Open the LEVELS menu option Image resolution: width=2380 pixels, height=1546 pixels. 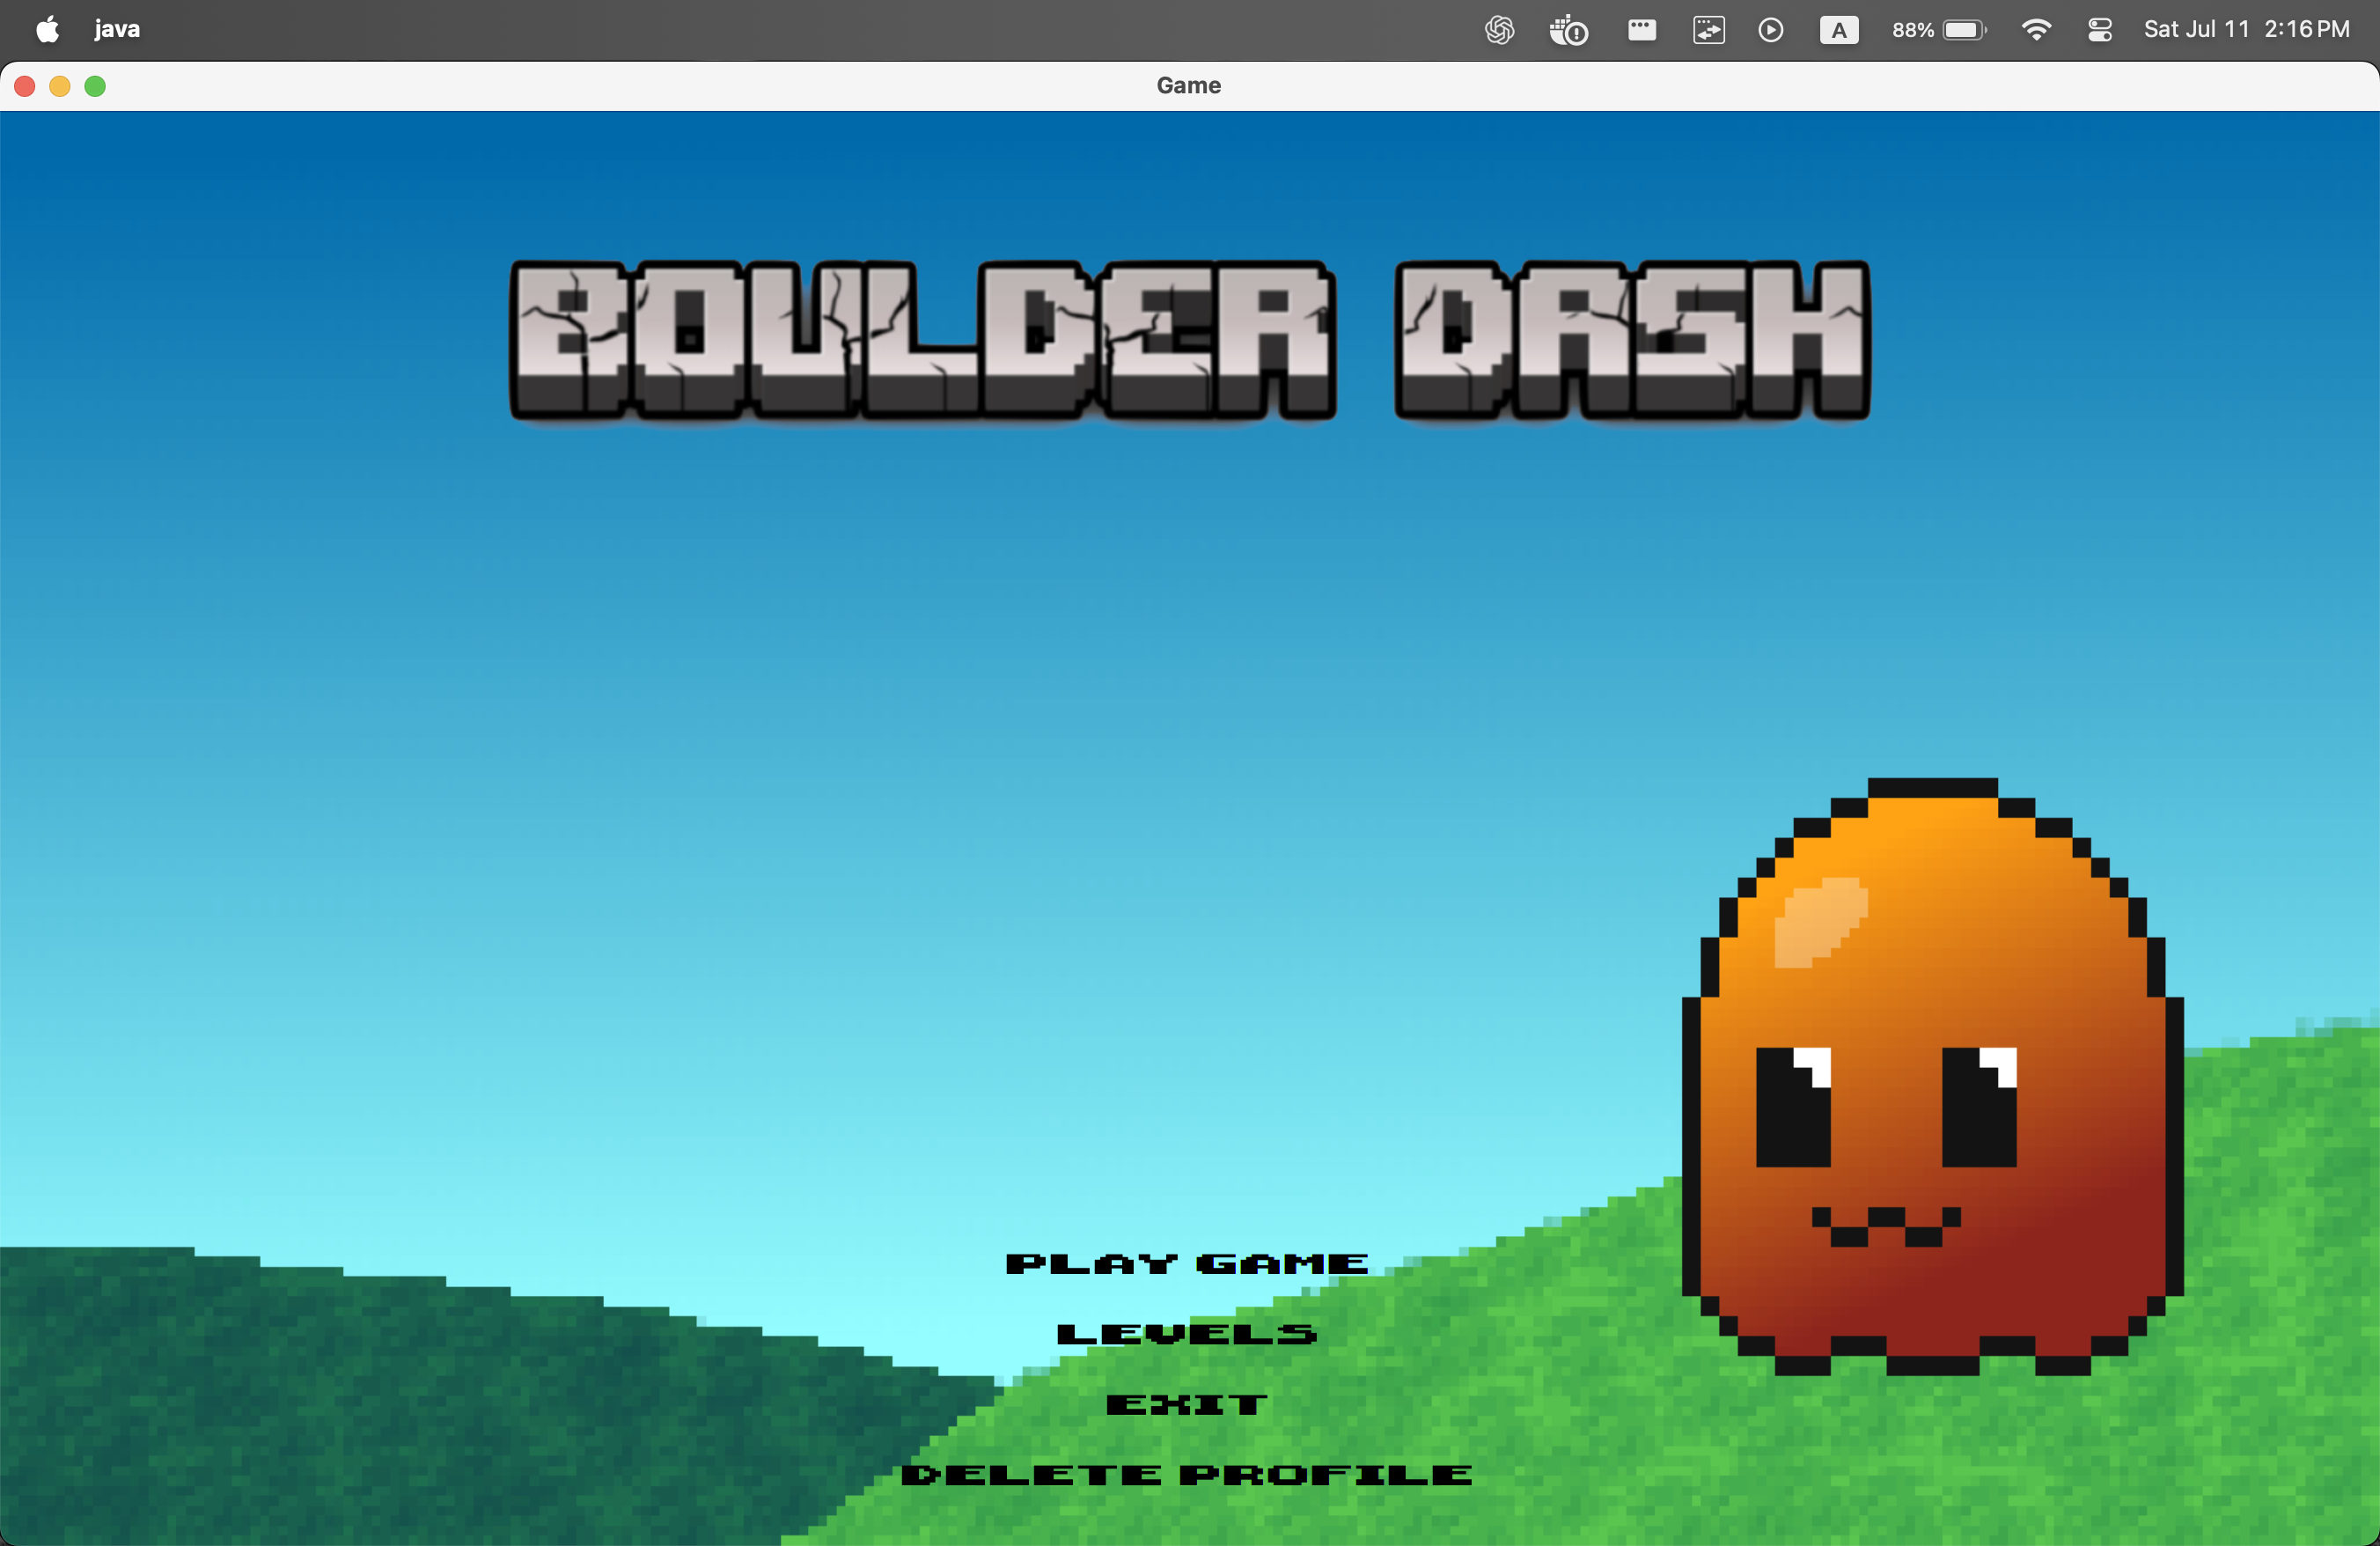point(1187,1334)
